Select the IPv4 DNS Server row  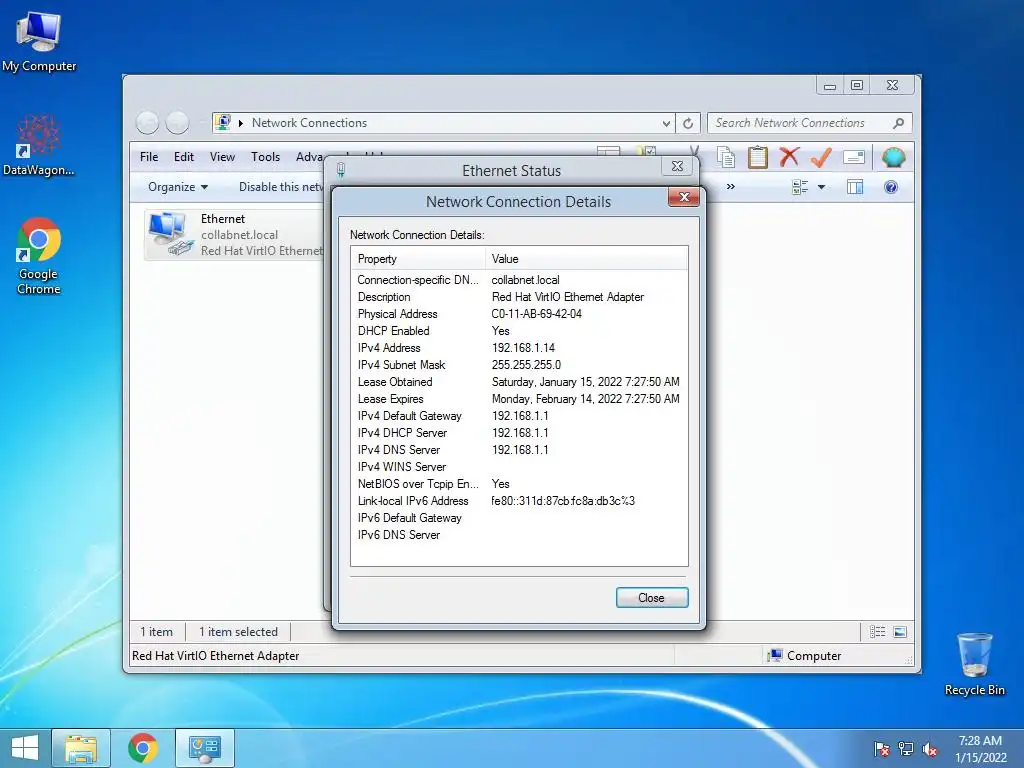pos(519,450)
